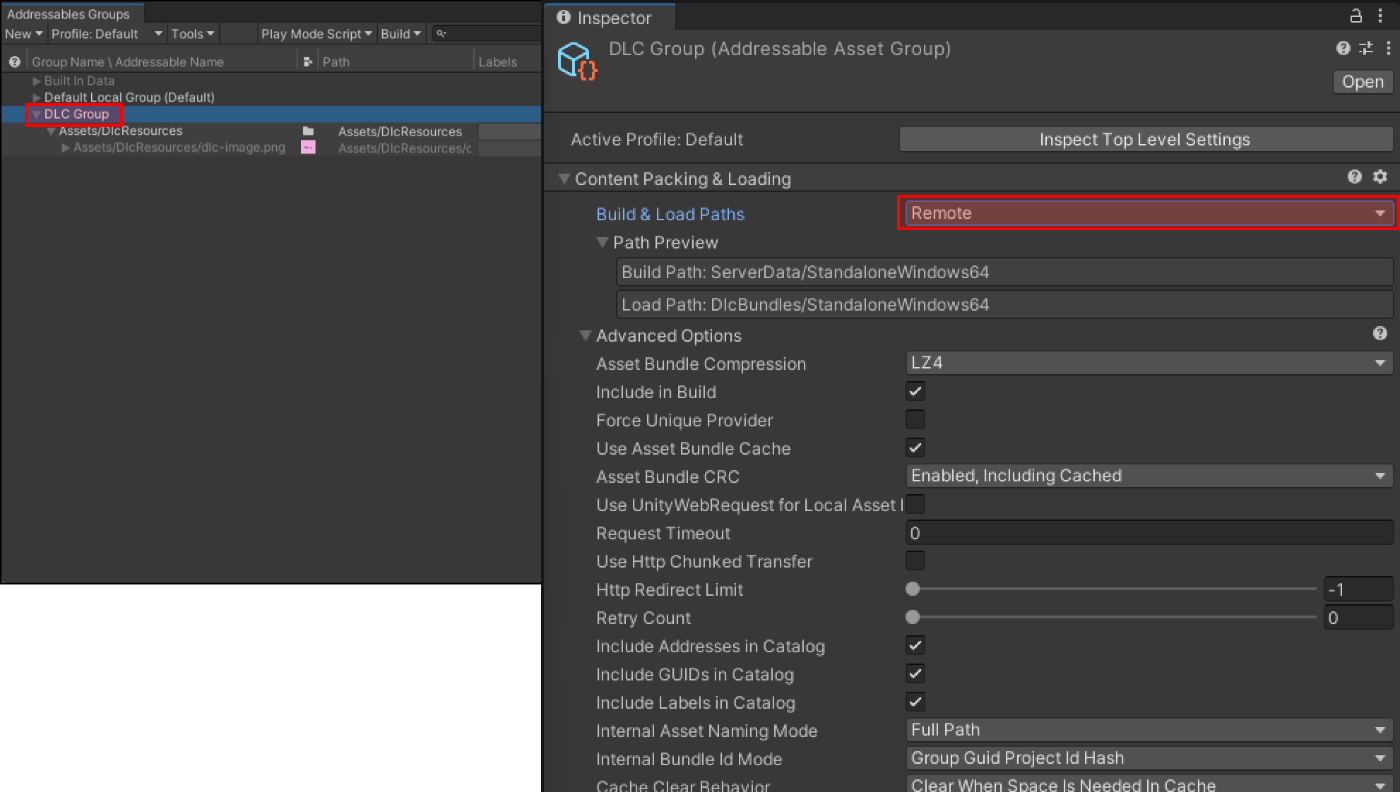This screenshot has width=1400, height=792.
Task: Enable Use Http Chunked Transfer checkbox
Action: coord(915,560)
